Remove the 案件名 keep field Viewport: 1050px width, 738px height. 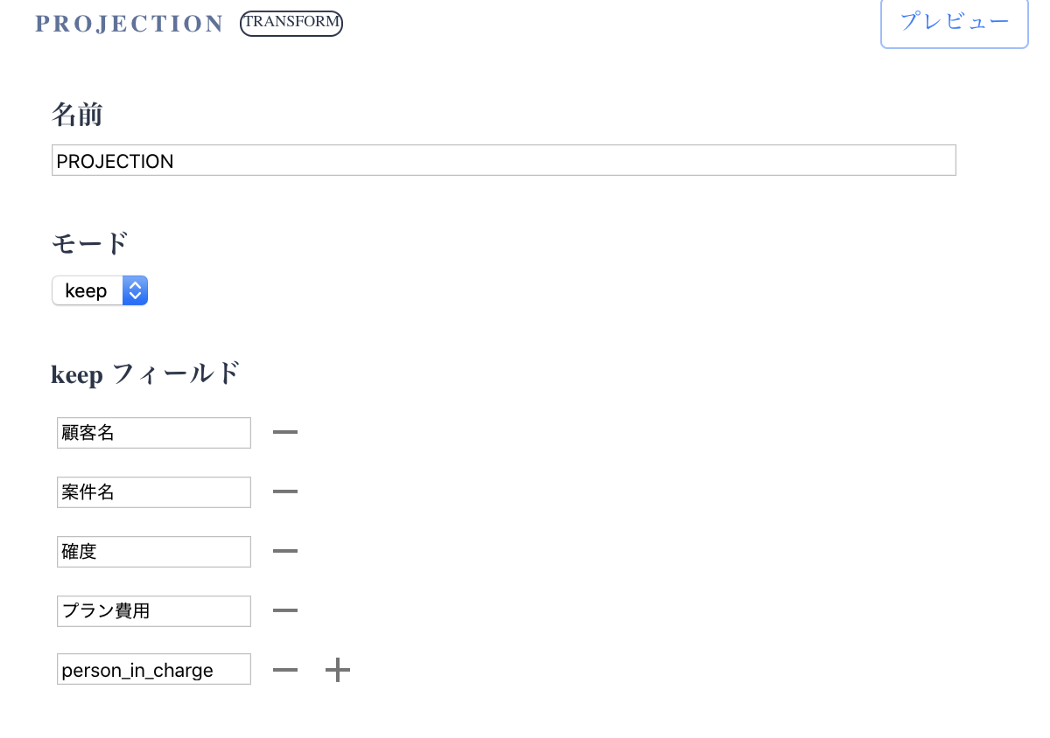click(x=285, y=492)
